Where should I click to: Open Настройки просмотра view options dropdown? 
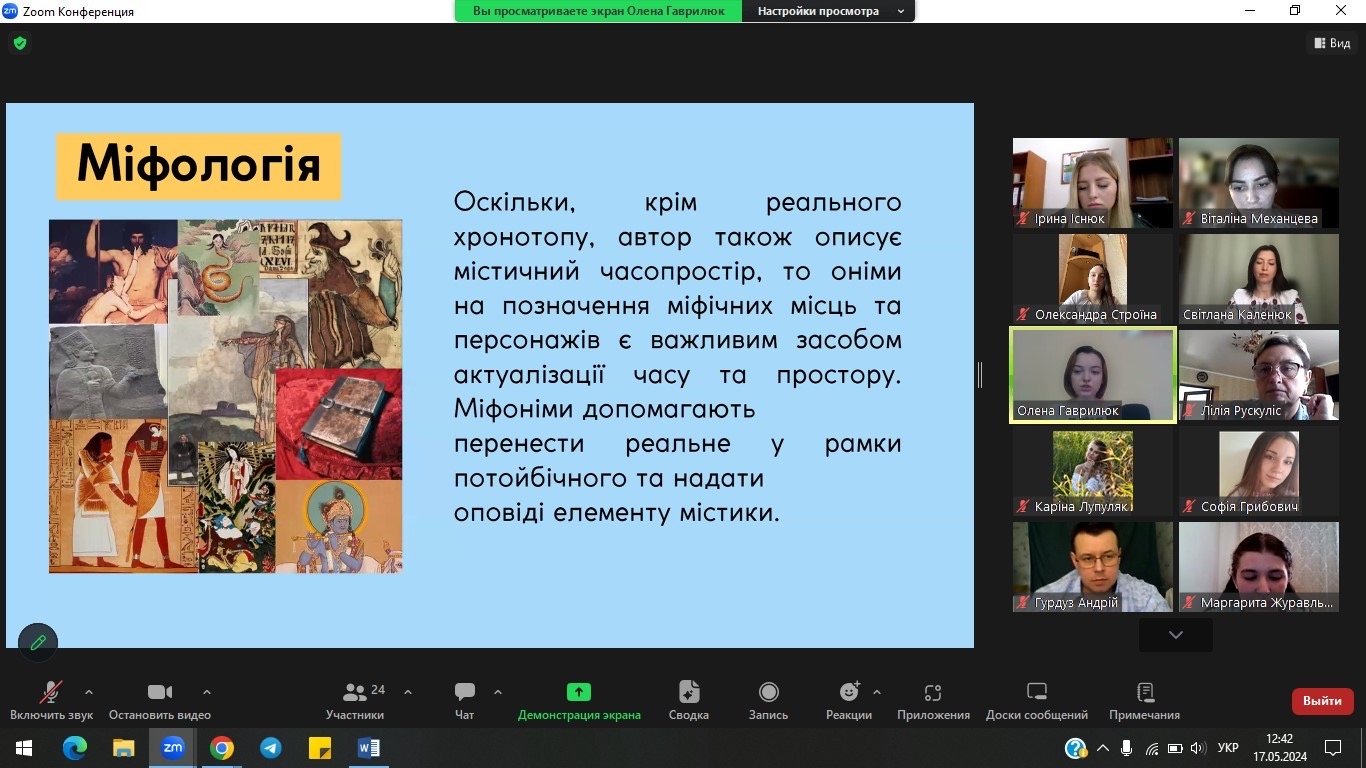(x=830, y=11)
